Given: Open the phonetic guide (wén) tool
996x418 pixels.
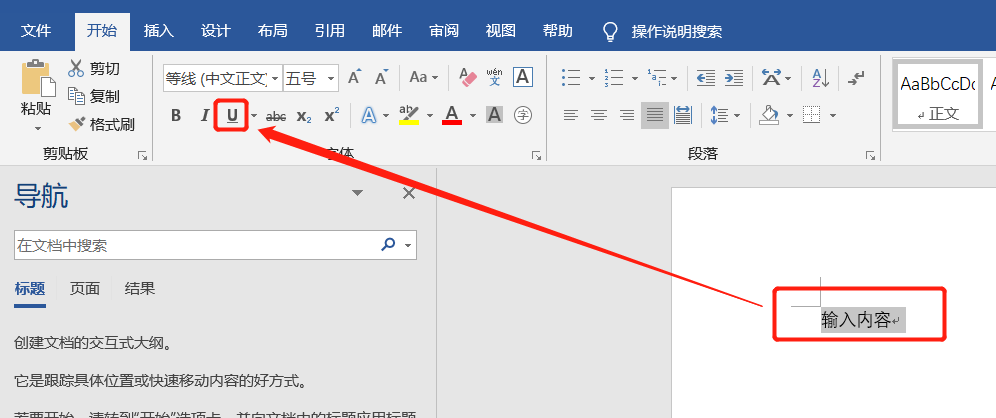Looking at the screenshot, I should [x=494, y=78].
